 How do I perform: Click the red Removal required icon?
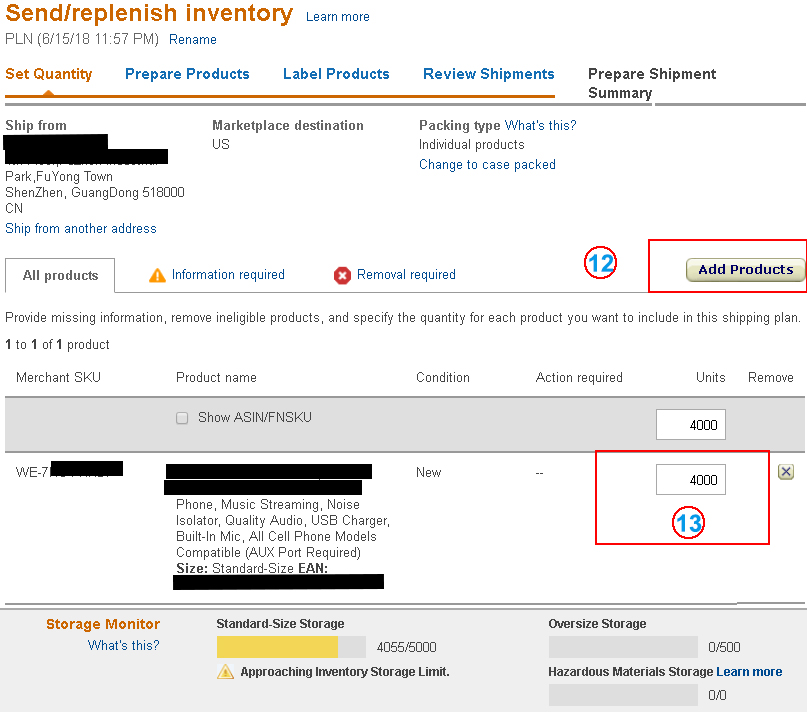[x=343, y=275]
